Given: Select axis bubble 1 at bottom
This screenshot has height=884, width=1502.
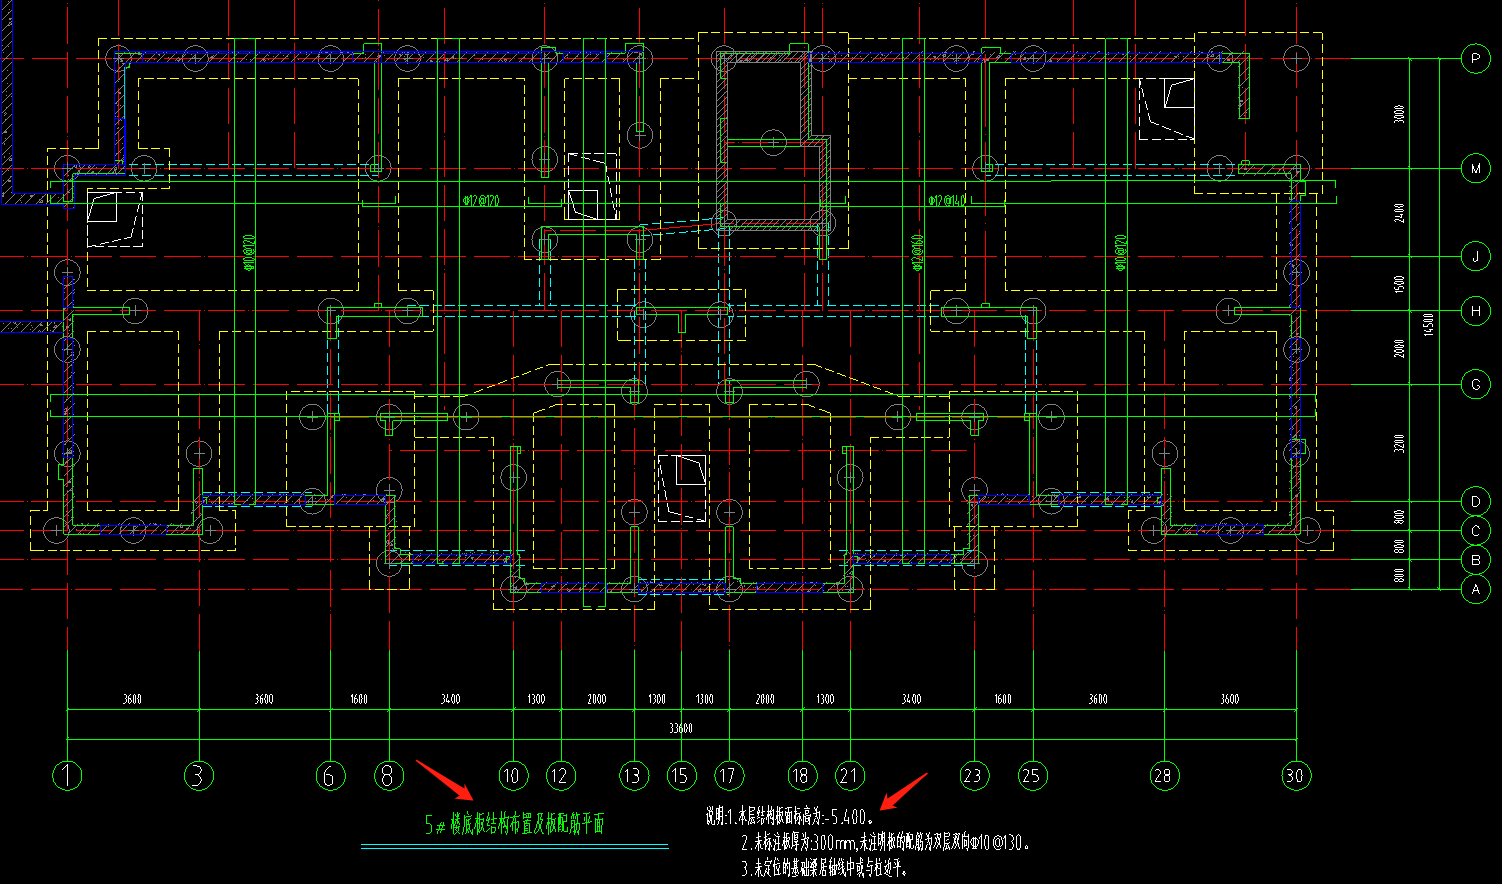Looking at the screenshot, I should tap(67, 775).
